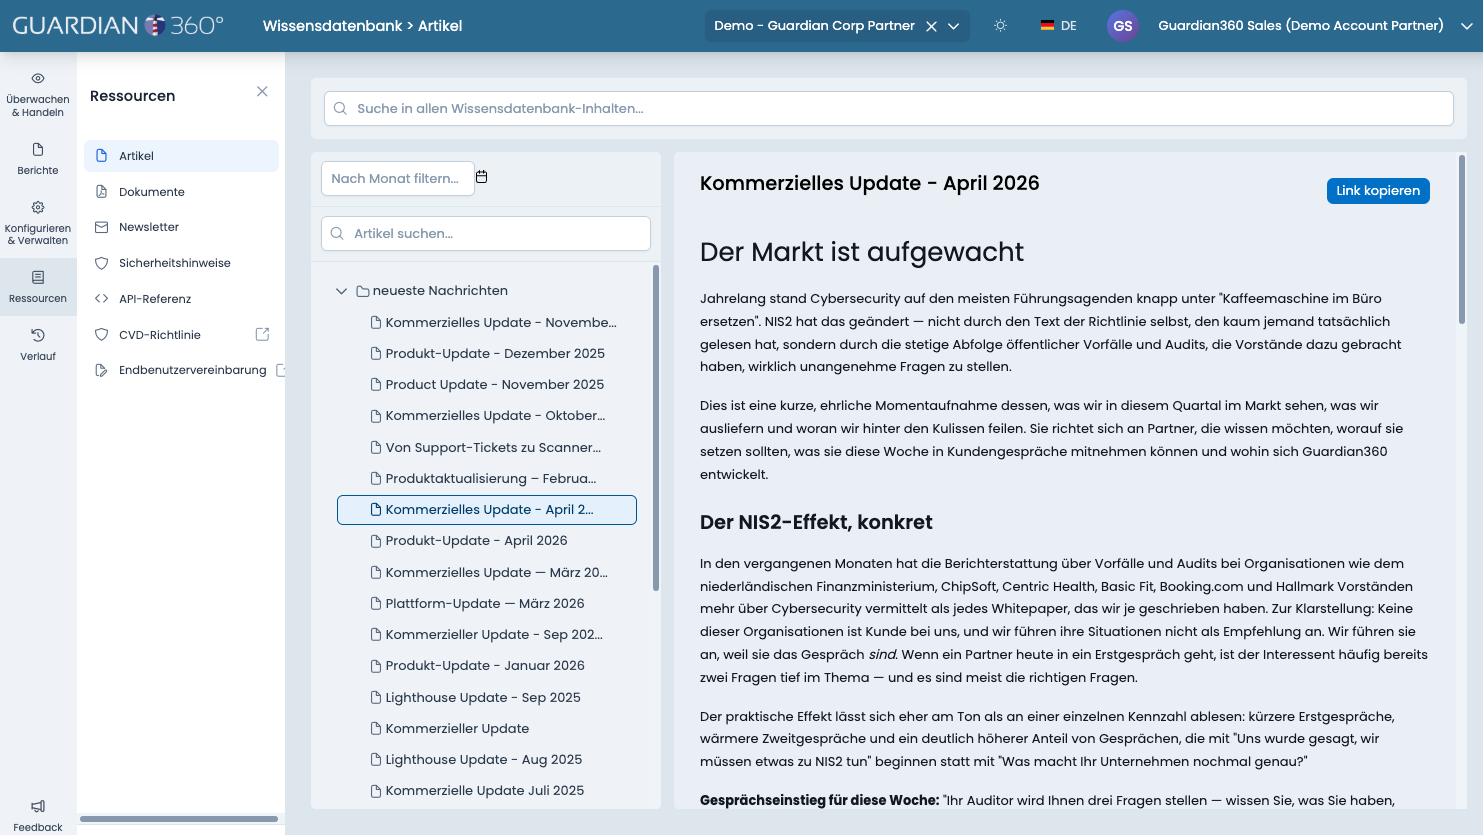Image resolution: width=1483 pixels, height=835 pixels.
Task: Open Von Support-Tickets zu Scanner article
Action: [487, 447]
